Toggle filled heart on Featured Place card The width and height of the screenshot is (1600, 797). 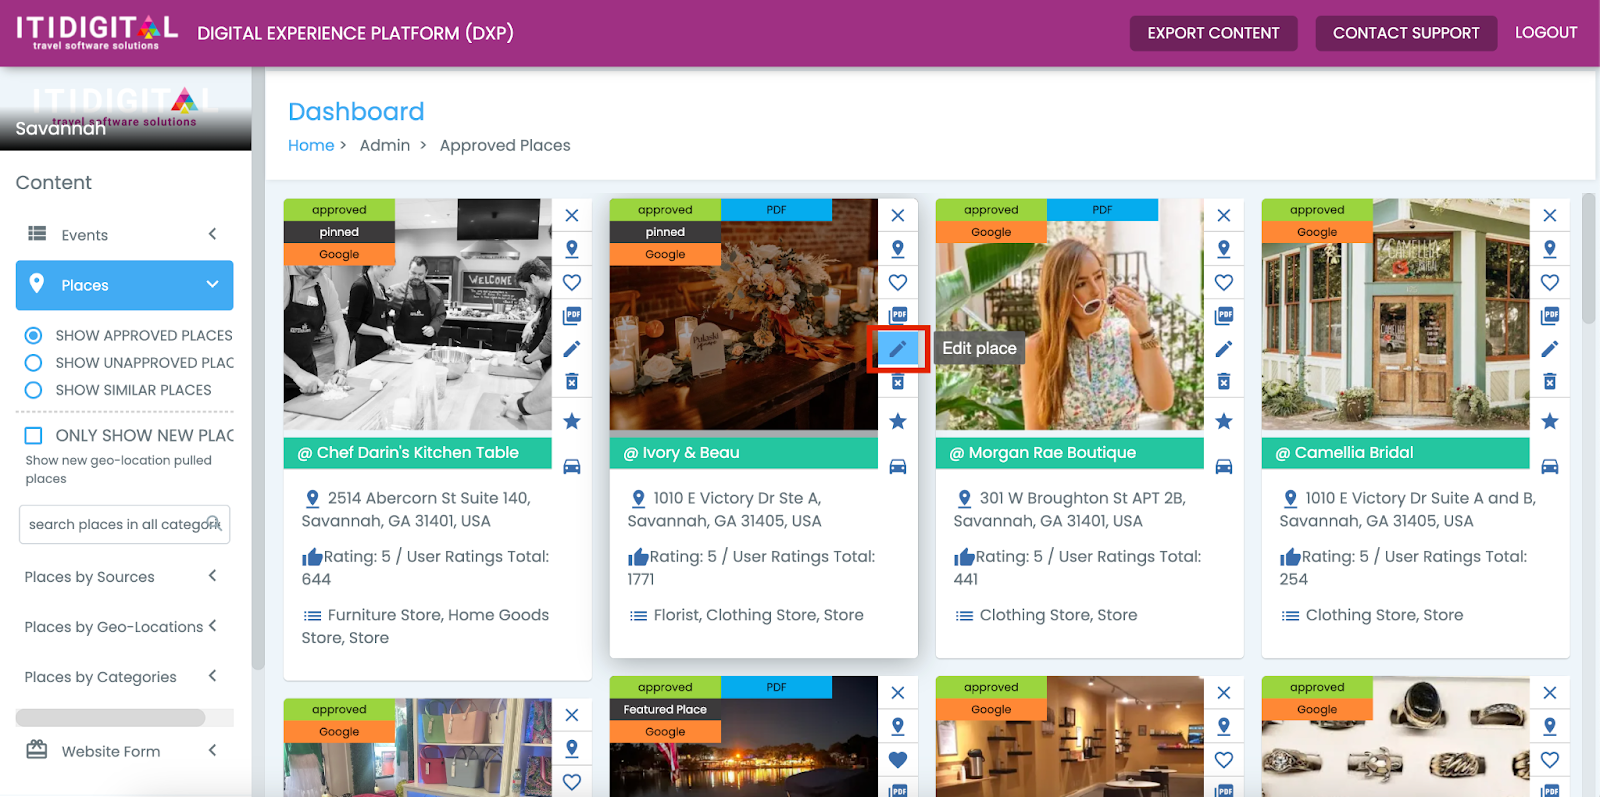[898, 759]
